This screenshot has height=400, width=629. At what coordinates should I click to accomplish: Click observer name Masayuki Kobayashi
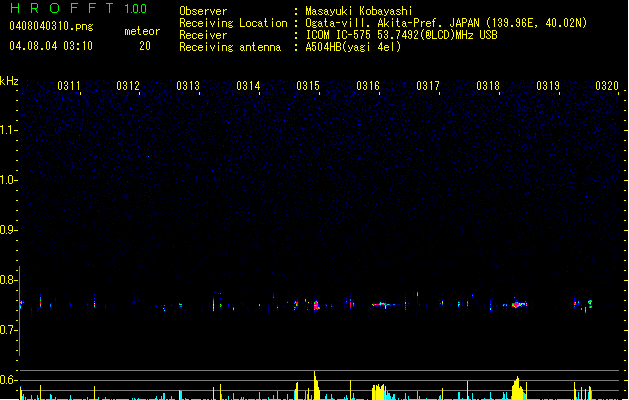[358, 11]
